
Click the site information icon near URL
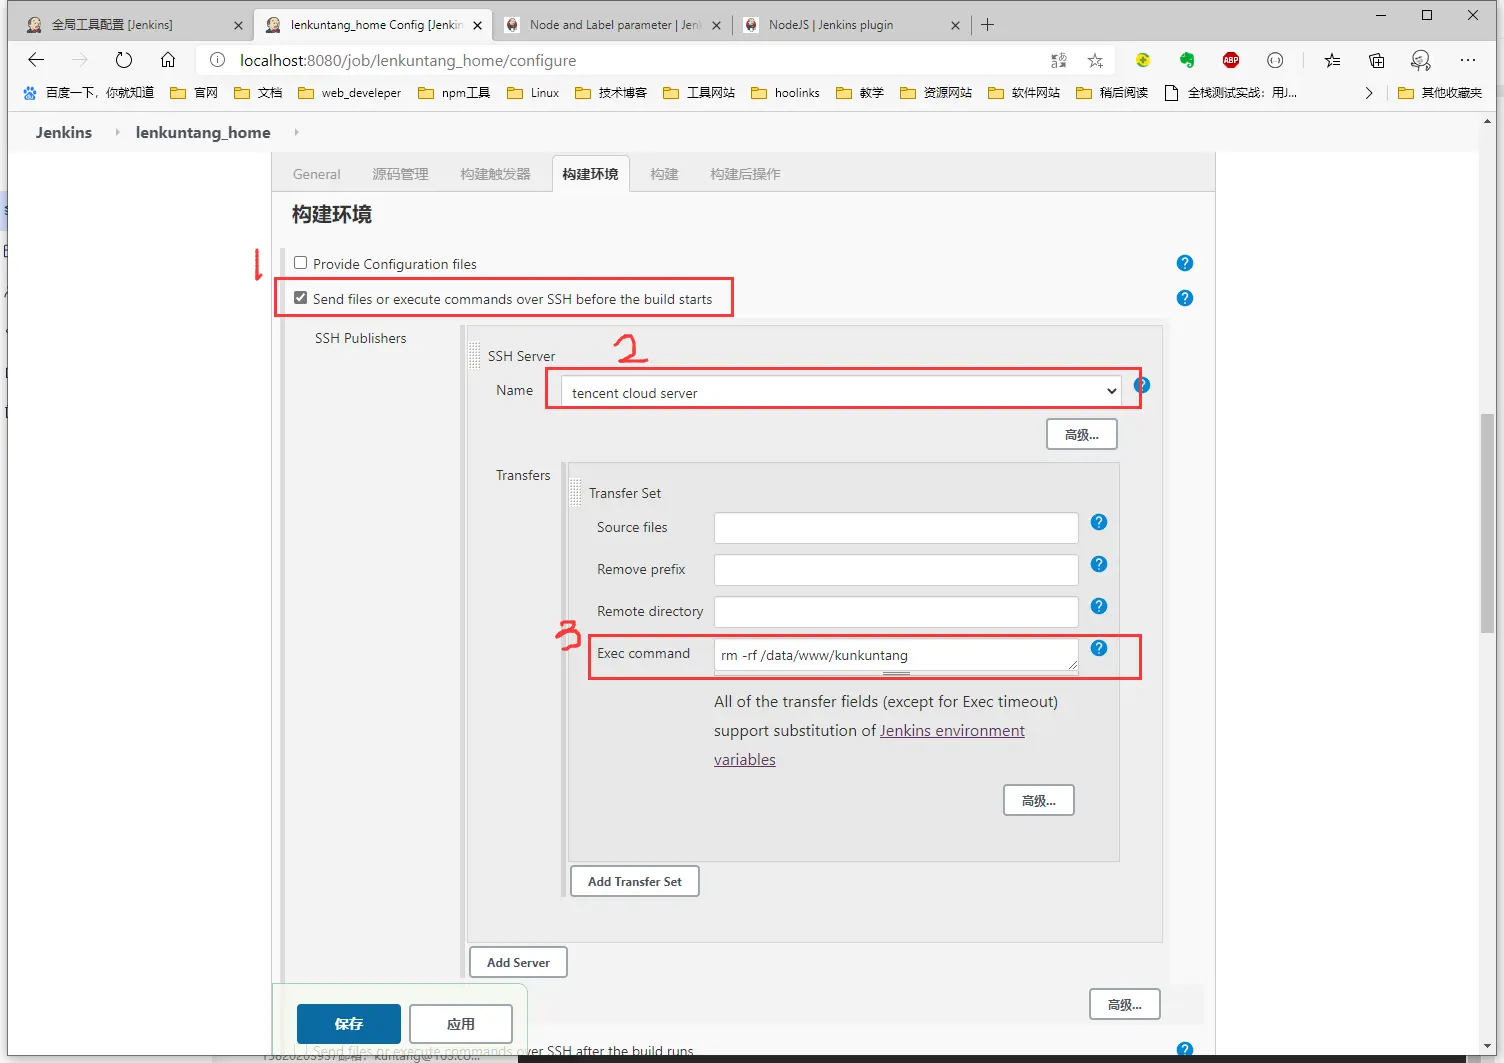click(217, 60)
